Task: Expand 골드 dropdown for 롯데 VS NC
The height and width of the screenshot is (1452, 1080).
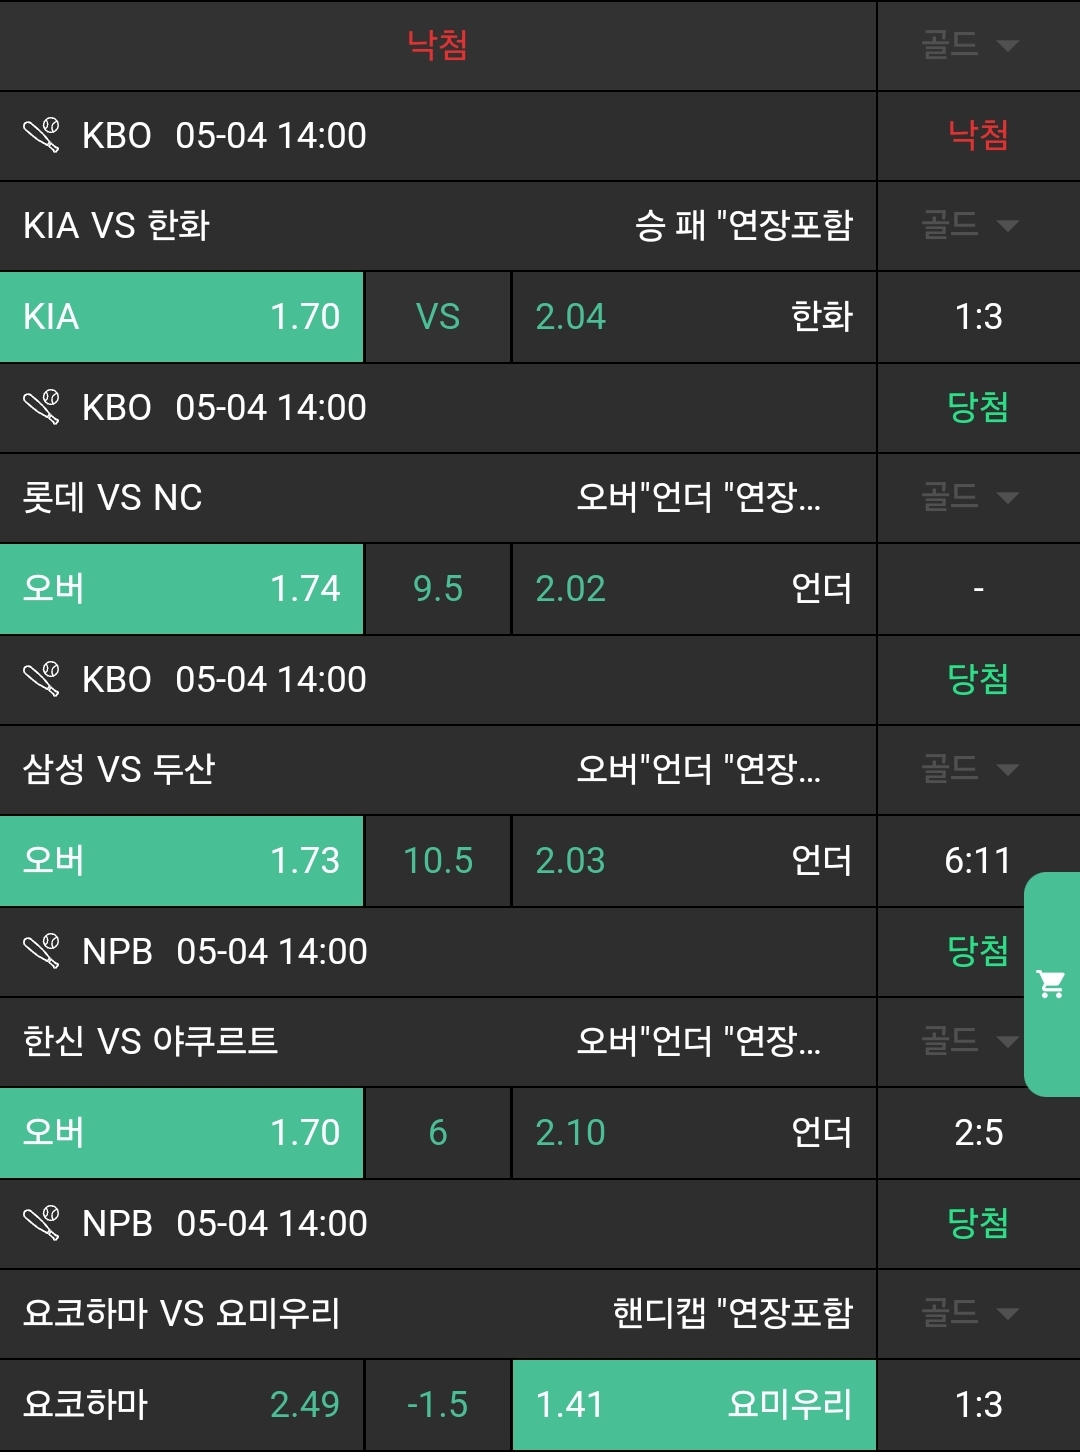Action: pos(969,497)
